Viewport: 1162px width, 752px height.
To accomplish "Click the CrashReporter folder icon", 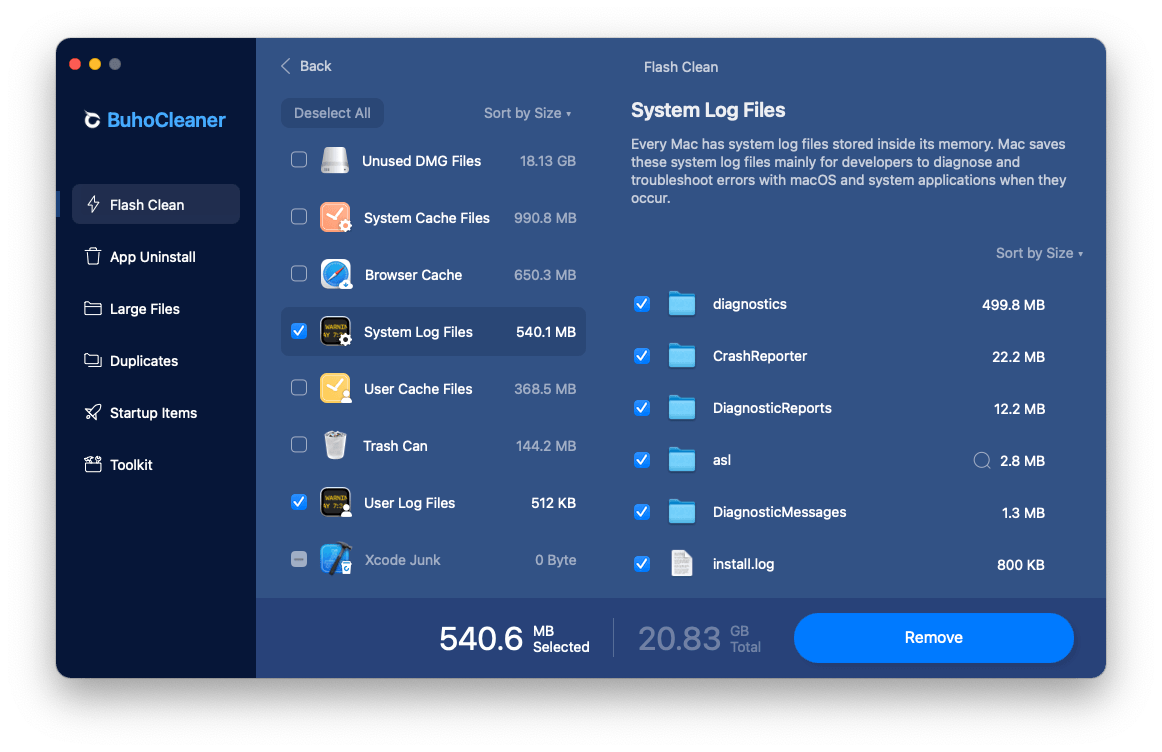I will tap(682, 356).
